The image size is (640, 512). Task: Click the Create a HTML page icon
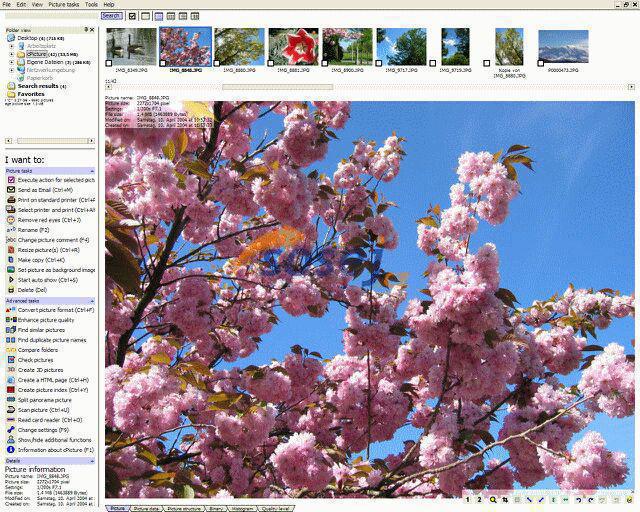(11, 380)
